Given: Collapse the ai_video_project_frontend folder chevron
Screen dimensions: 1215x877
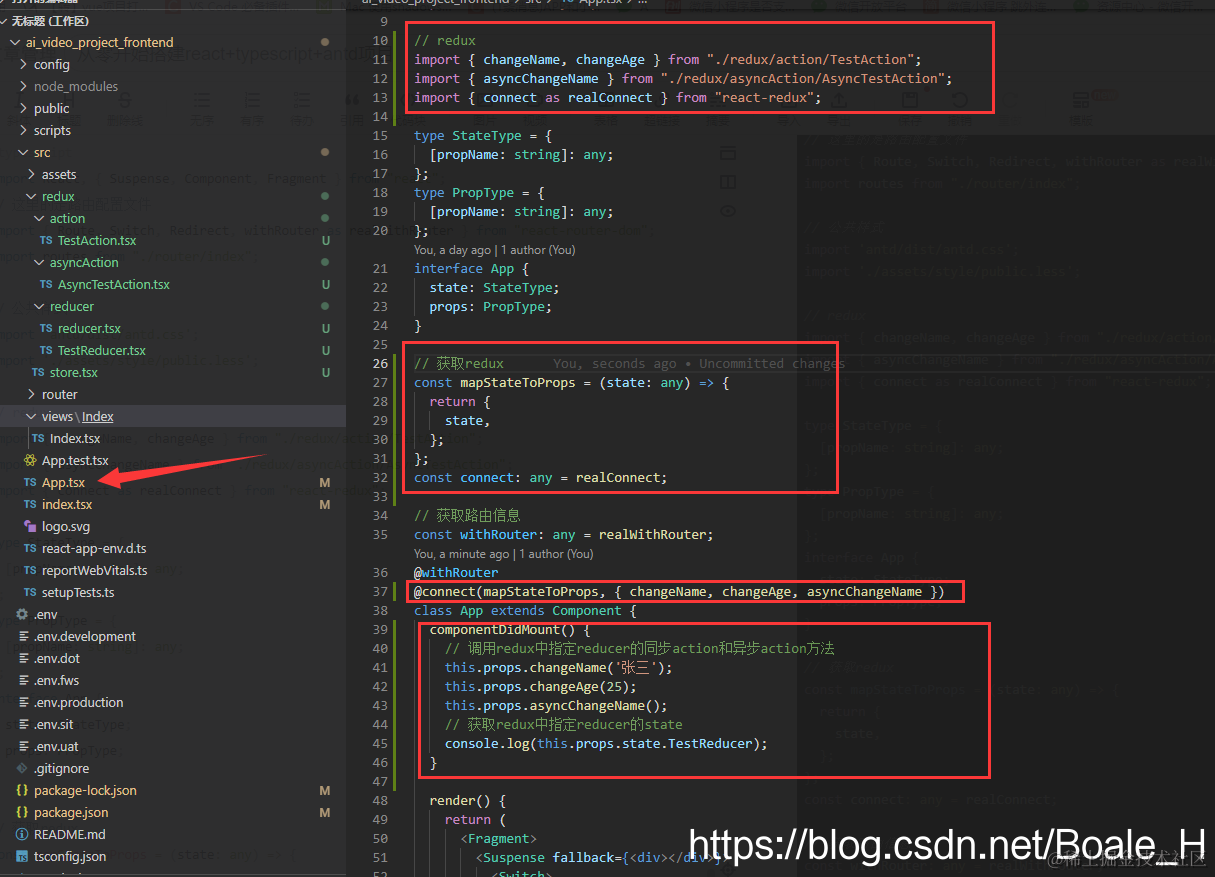Looking at the screenshot, I should pos(14,43).
